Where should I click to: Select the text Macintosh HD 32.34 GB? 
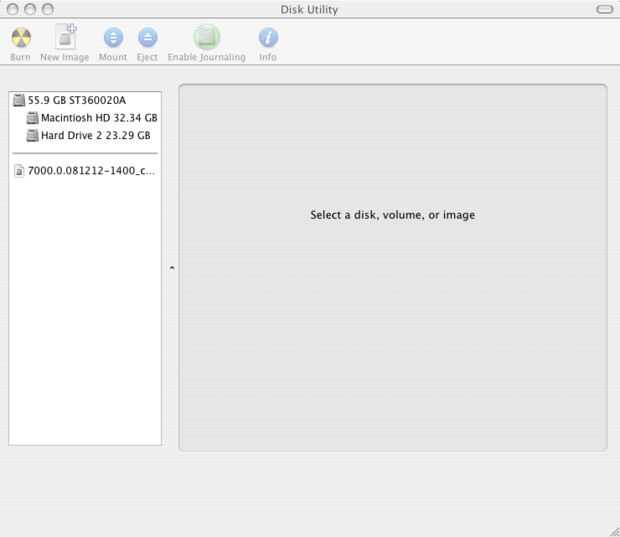coord(99,118)
